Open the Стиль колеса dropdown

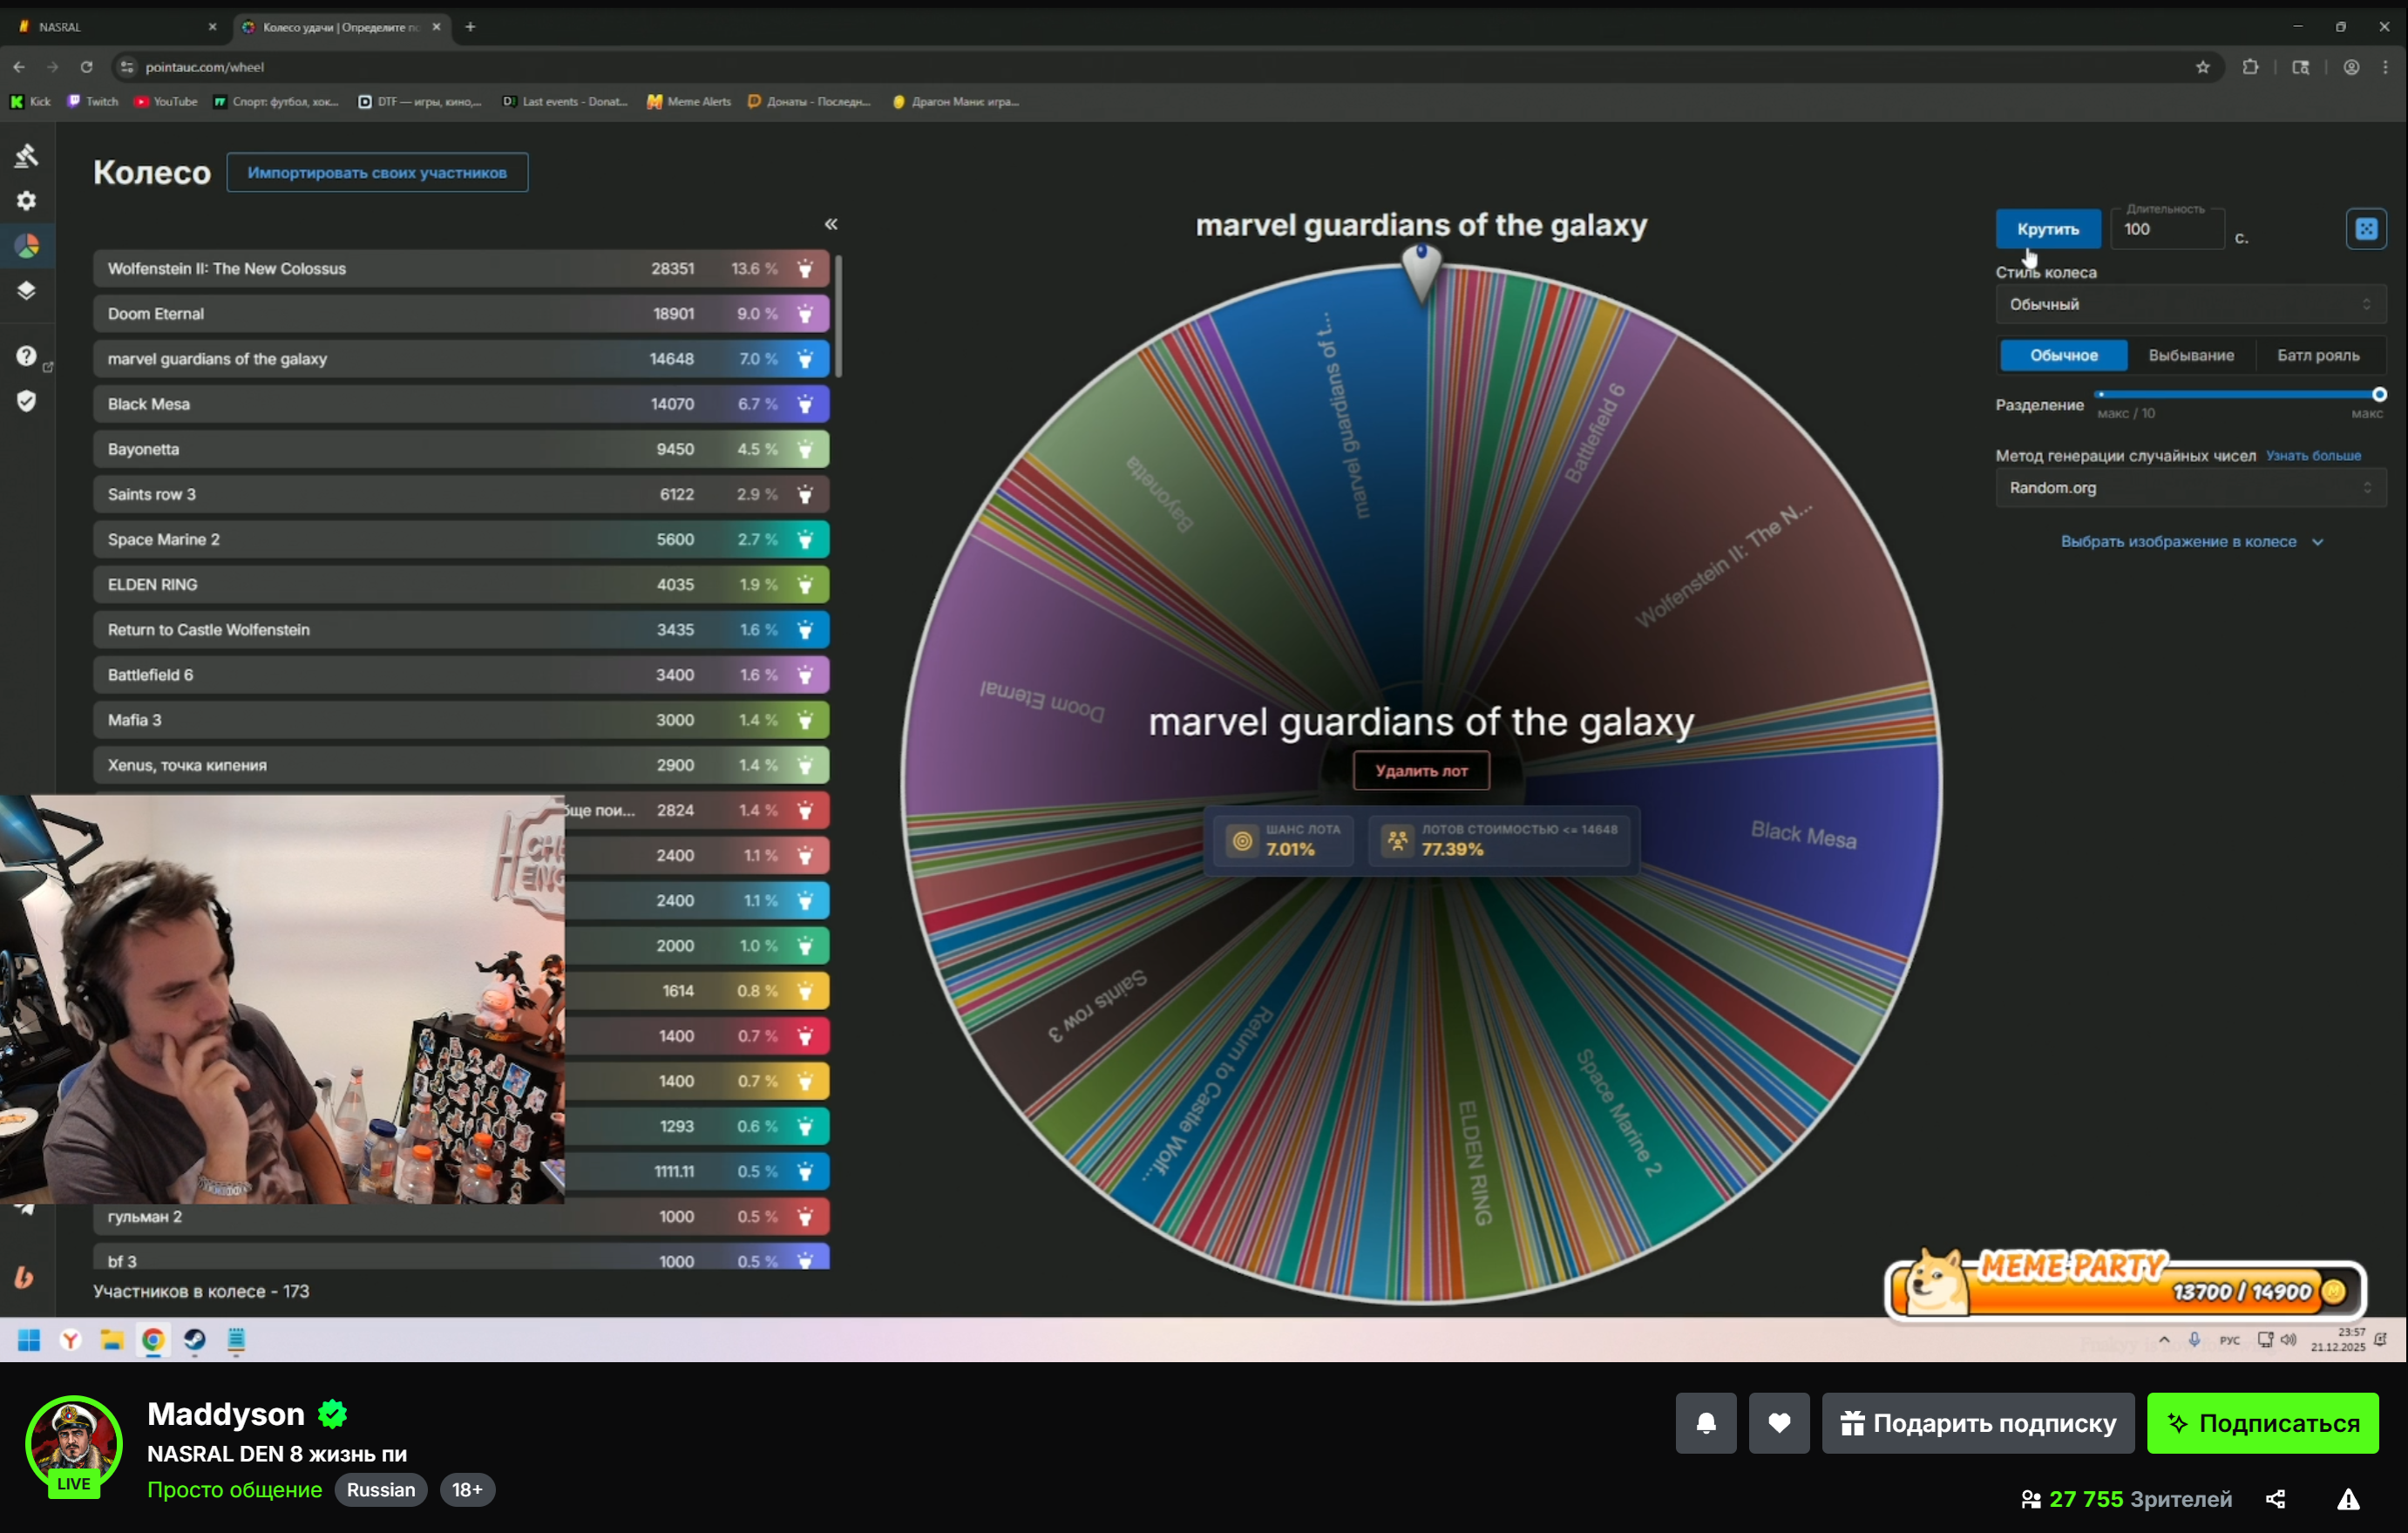coord(2189,304)
